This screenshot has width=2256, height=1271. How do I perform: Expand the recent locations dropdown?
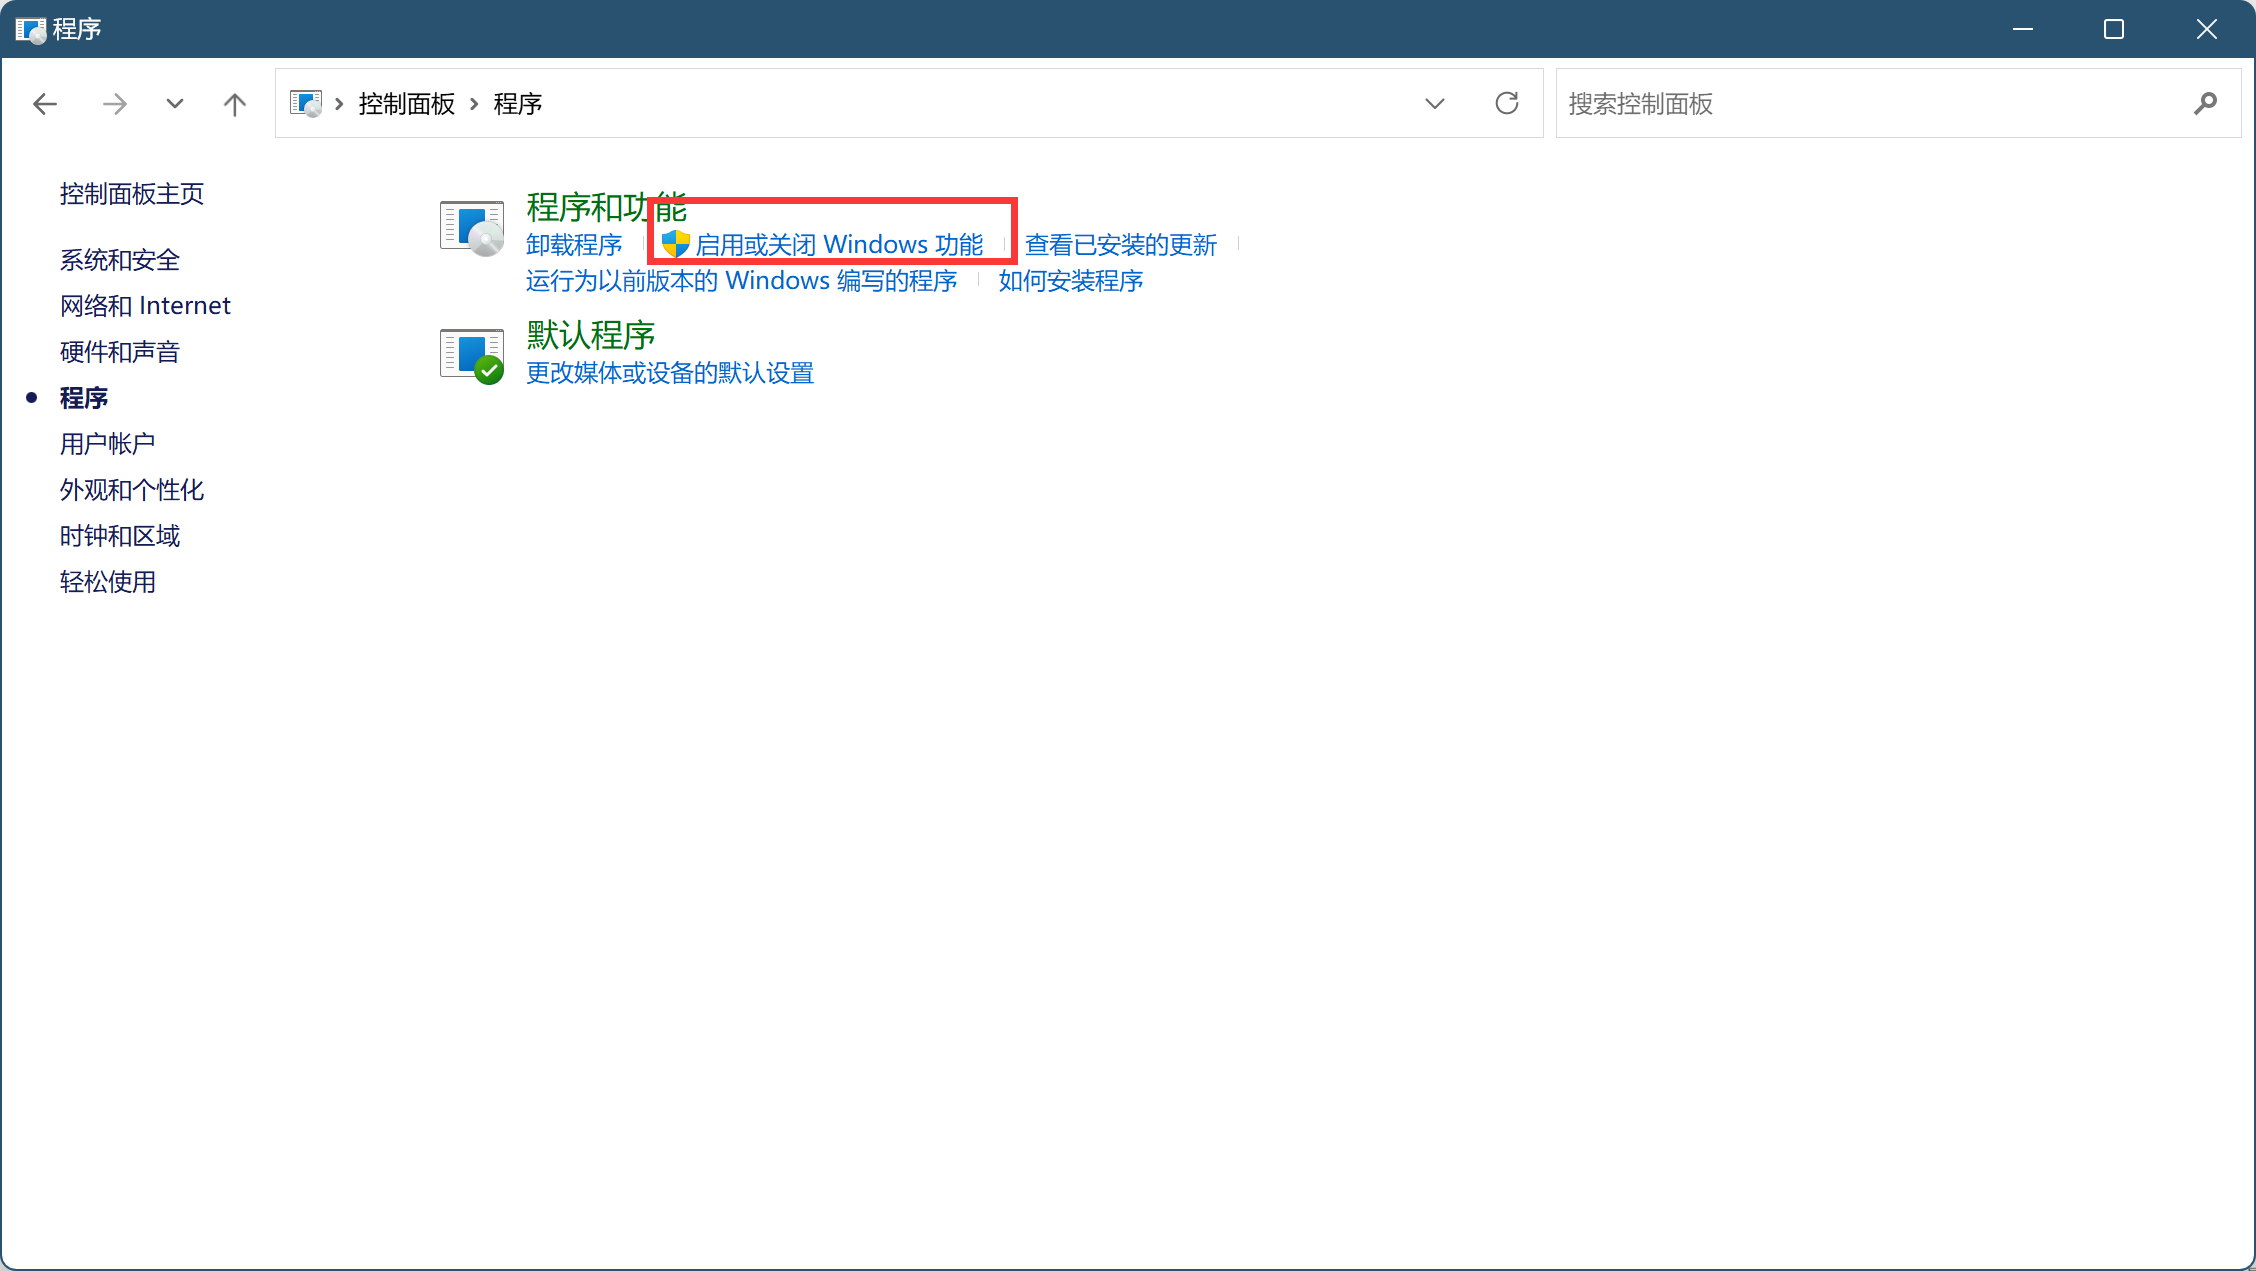point(175,104)
